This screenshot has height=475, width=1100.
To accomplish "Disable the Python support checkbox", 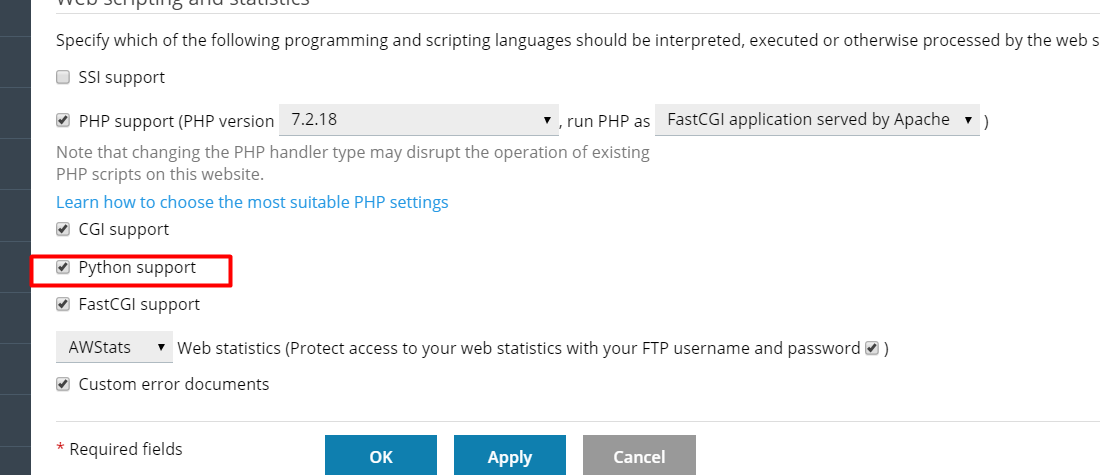I will click(63, 267).
